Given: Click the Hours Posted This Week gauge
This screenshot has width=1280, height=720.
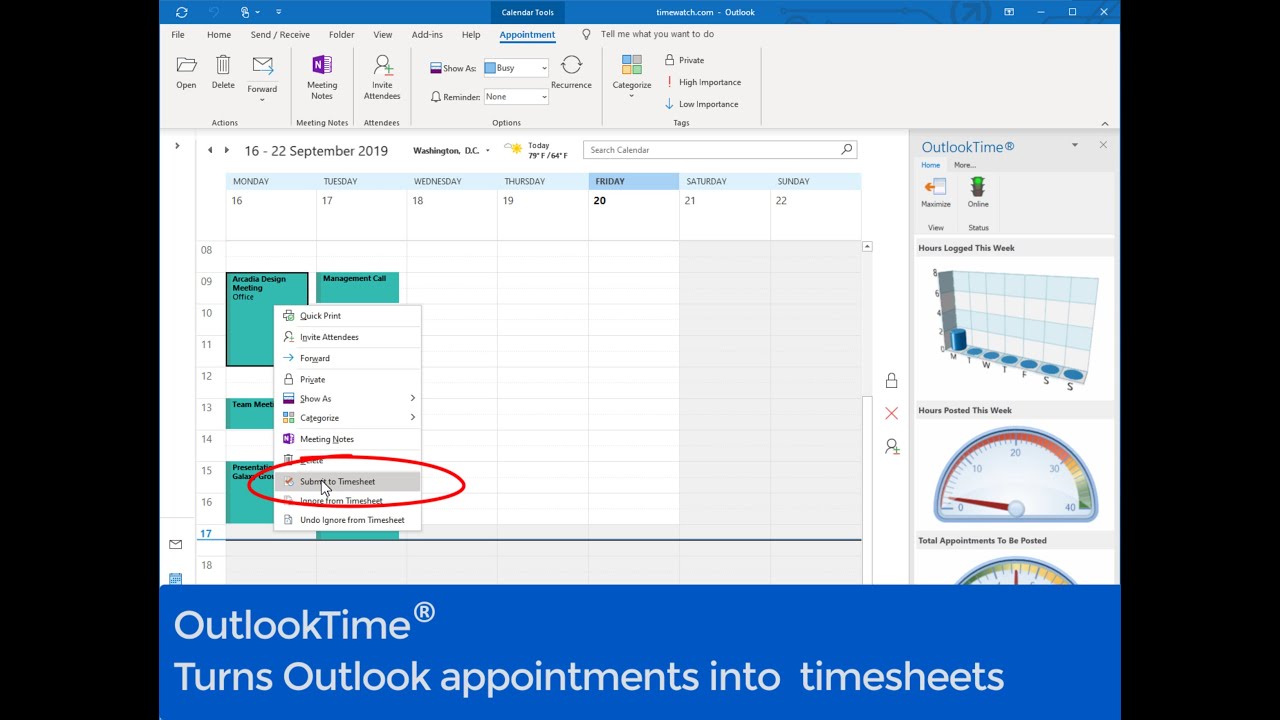Looking at the screenshot, I should 1015,475.
